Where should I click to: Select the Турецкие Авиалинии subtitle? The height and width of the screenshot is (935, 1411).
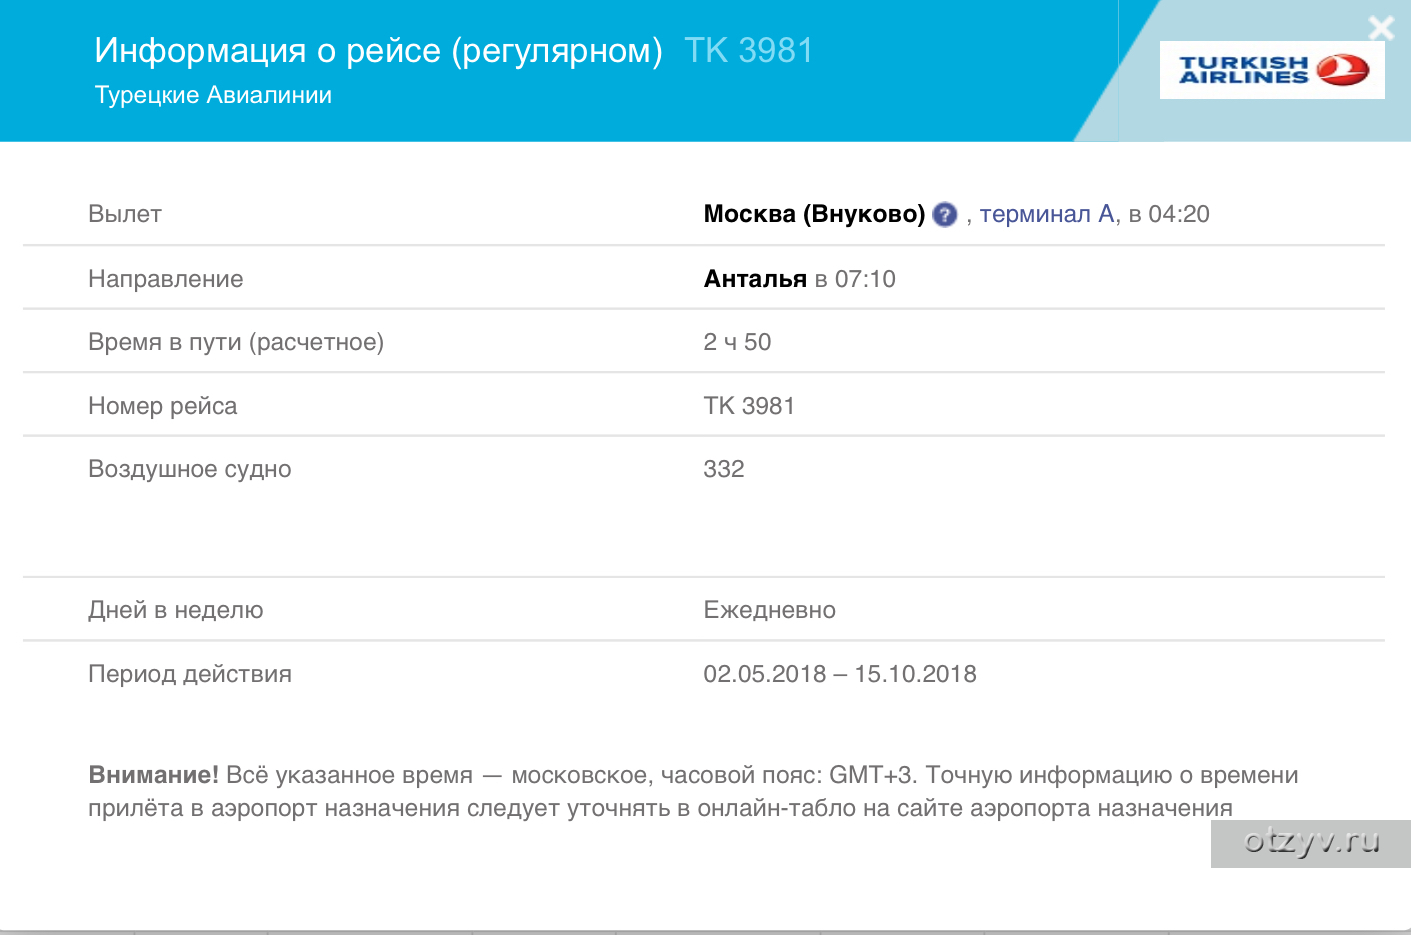[x=213, y=95]
